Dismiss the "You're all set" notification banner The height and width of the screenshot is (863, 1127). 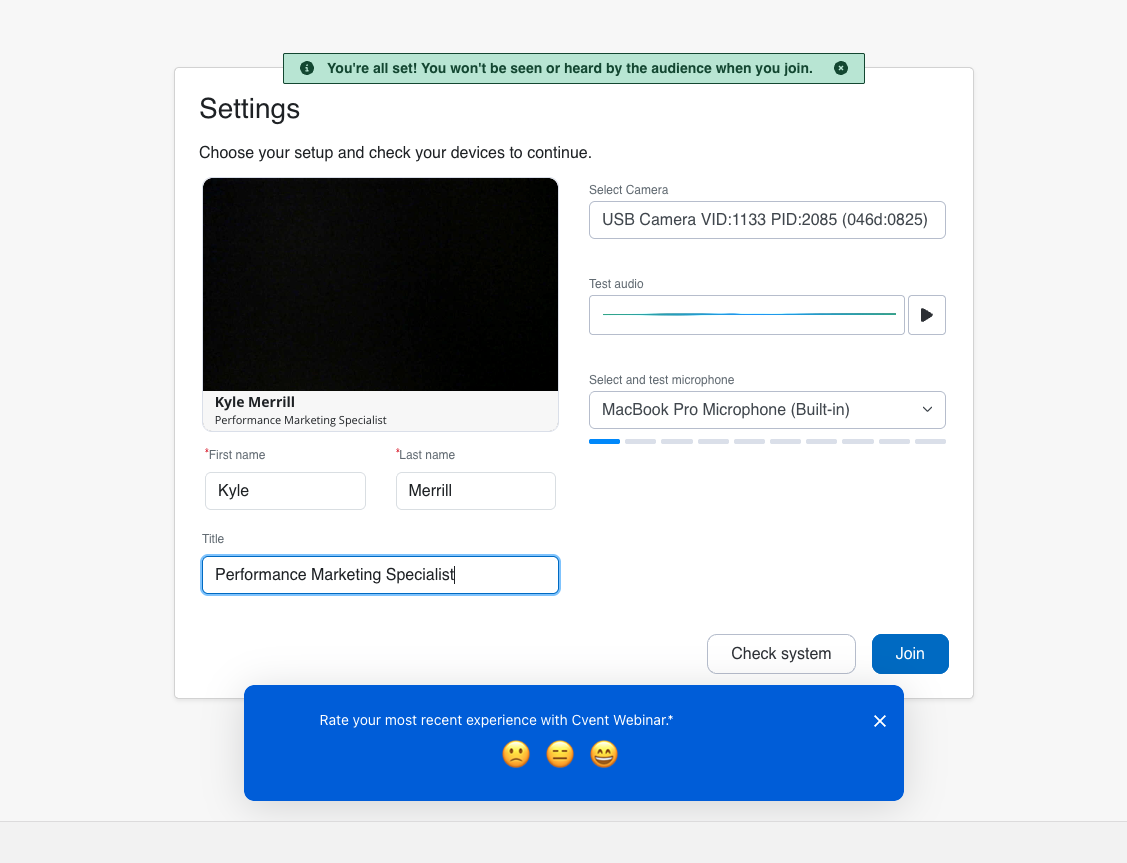(841, 68)
